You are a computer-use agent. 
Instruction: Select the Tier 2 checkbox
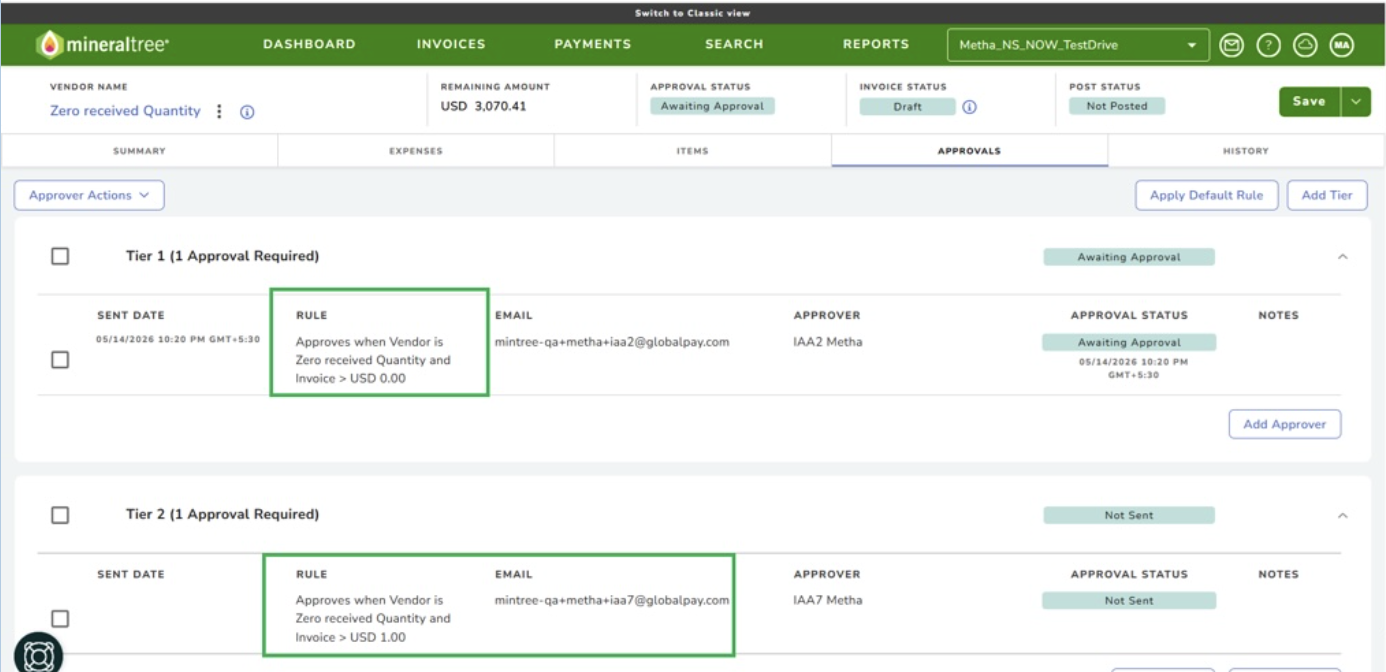(x=60, y=515)
